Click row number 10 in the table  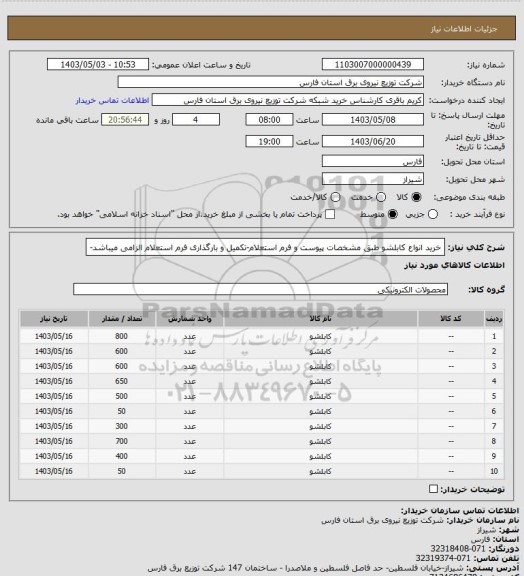pos(494,471)
